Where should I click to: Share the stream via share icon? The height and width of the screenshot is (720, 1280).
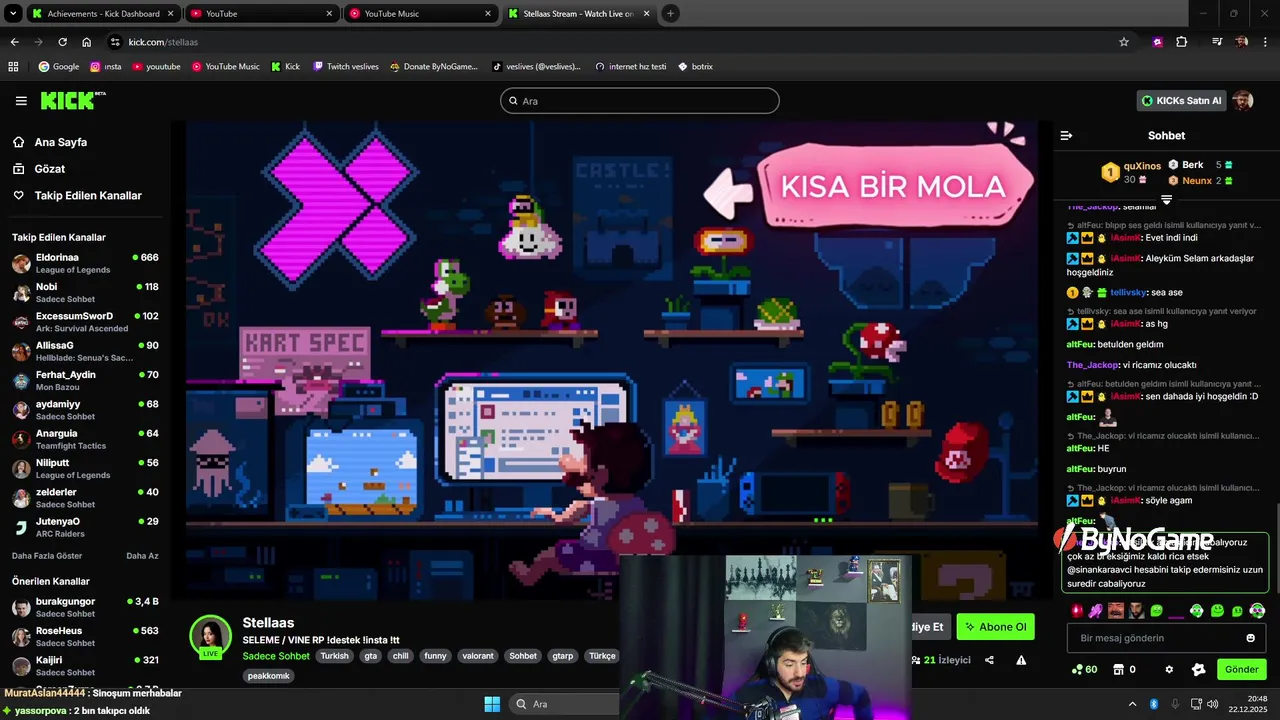click(989, 660)
